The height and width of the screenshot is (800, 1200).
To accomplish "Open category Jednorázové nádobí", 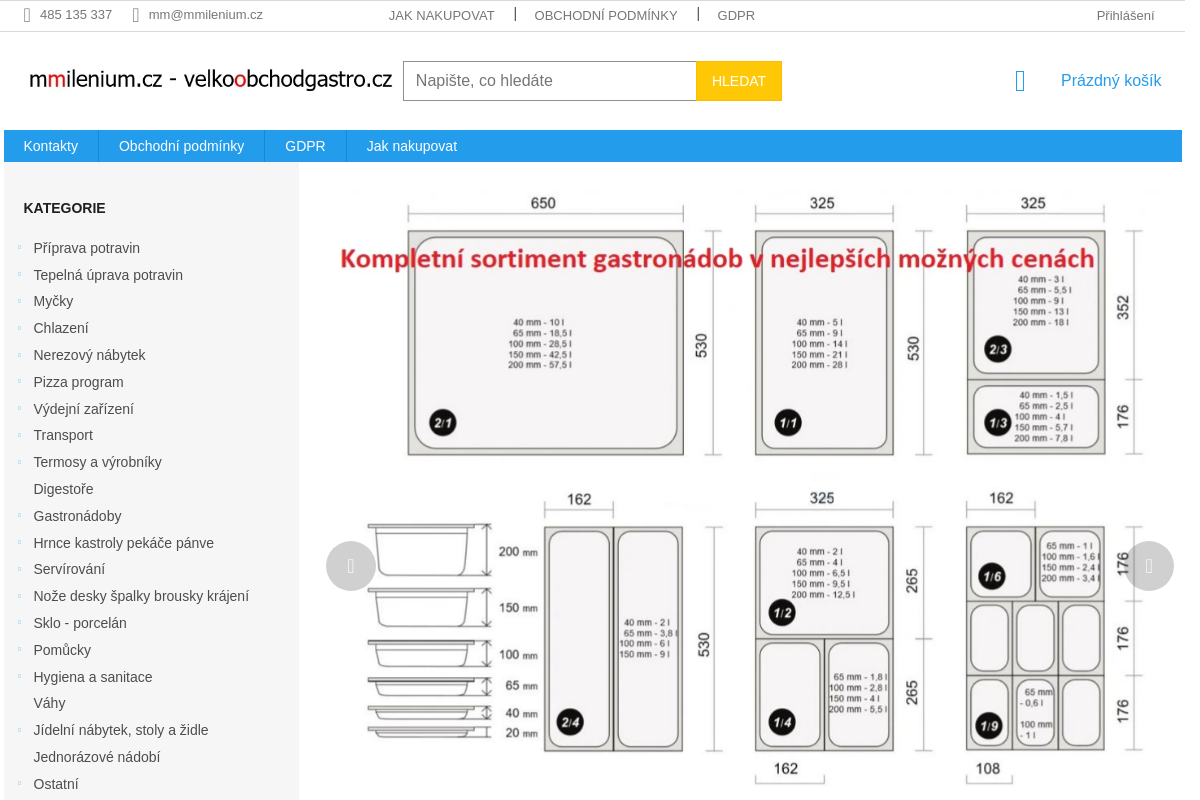I will point(97,757).
